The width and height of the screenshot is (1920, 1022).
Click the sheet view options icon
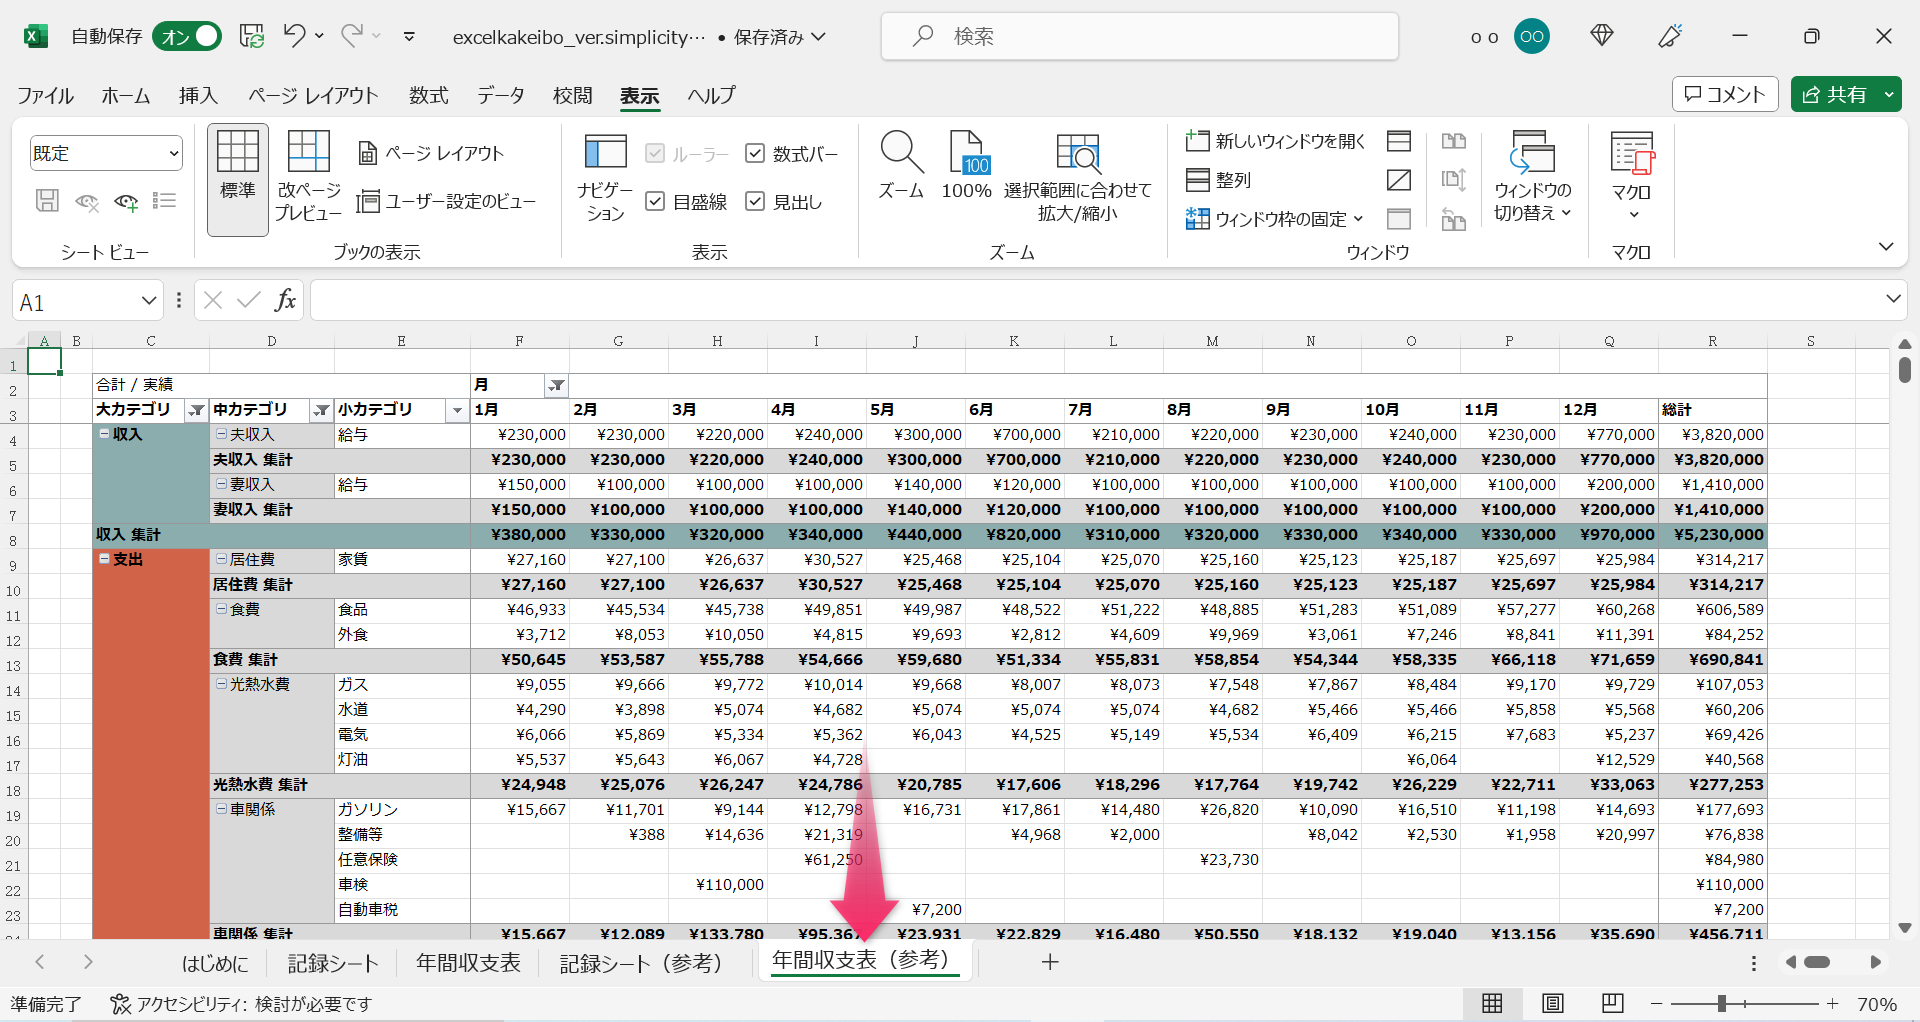[x=165, y=201]
